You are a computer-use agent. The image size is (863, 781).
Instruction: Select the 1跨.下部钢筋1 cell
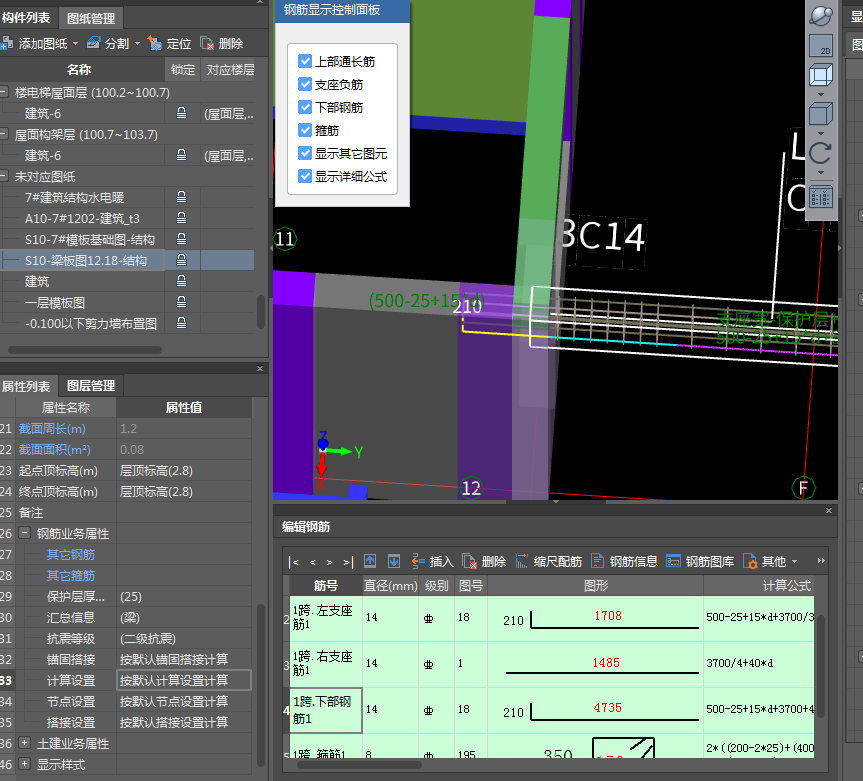click(x=326, y=710)
